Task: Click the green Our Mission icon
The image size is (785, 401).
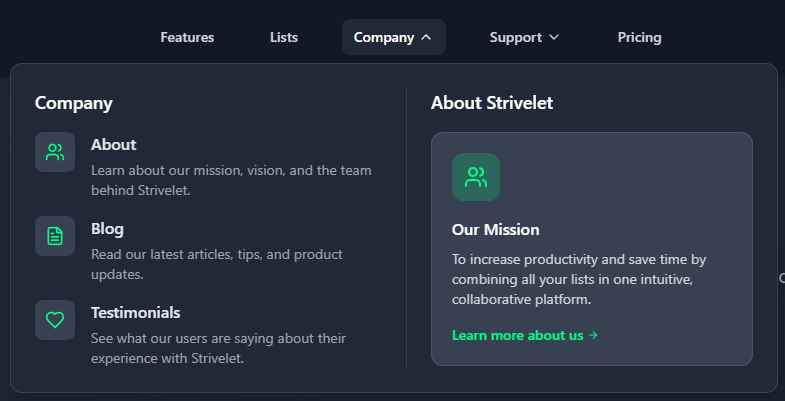Action: click(476, 177)
